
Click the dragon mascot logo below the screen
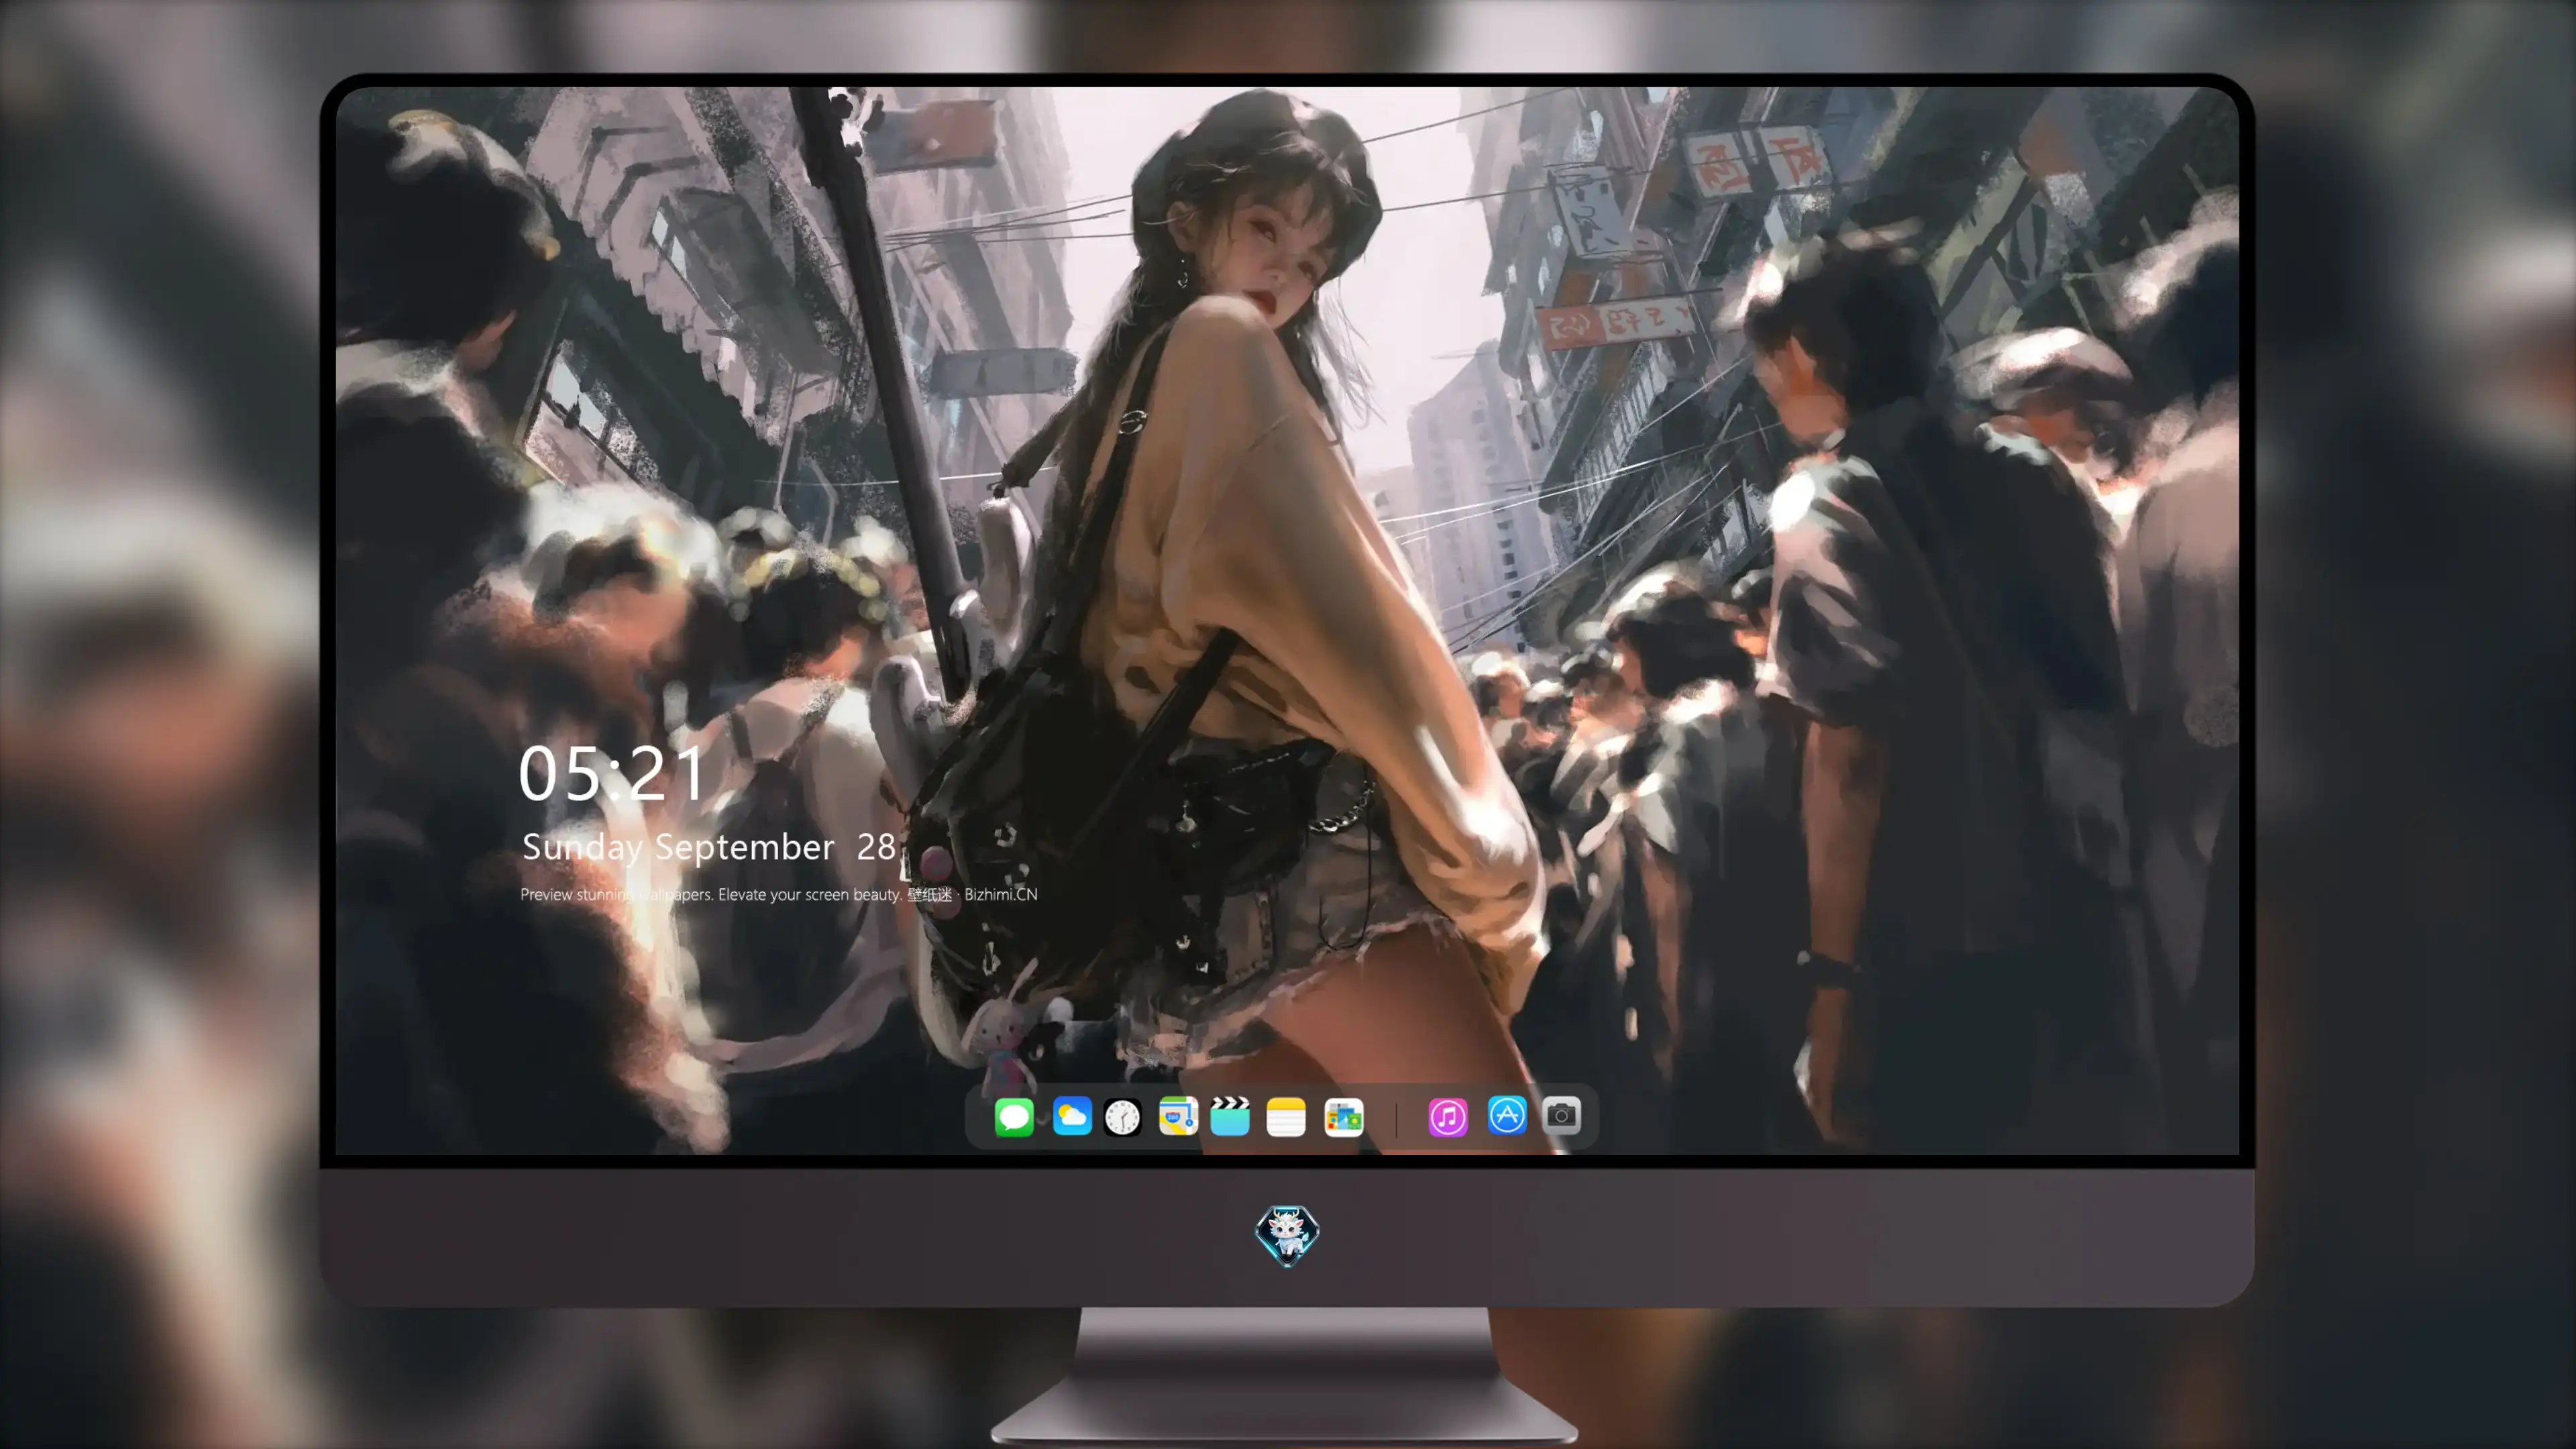pyautogui.click(x=1287, y=1235)
